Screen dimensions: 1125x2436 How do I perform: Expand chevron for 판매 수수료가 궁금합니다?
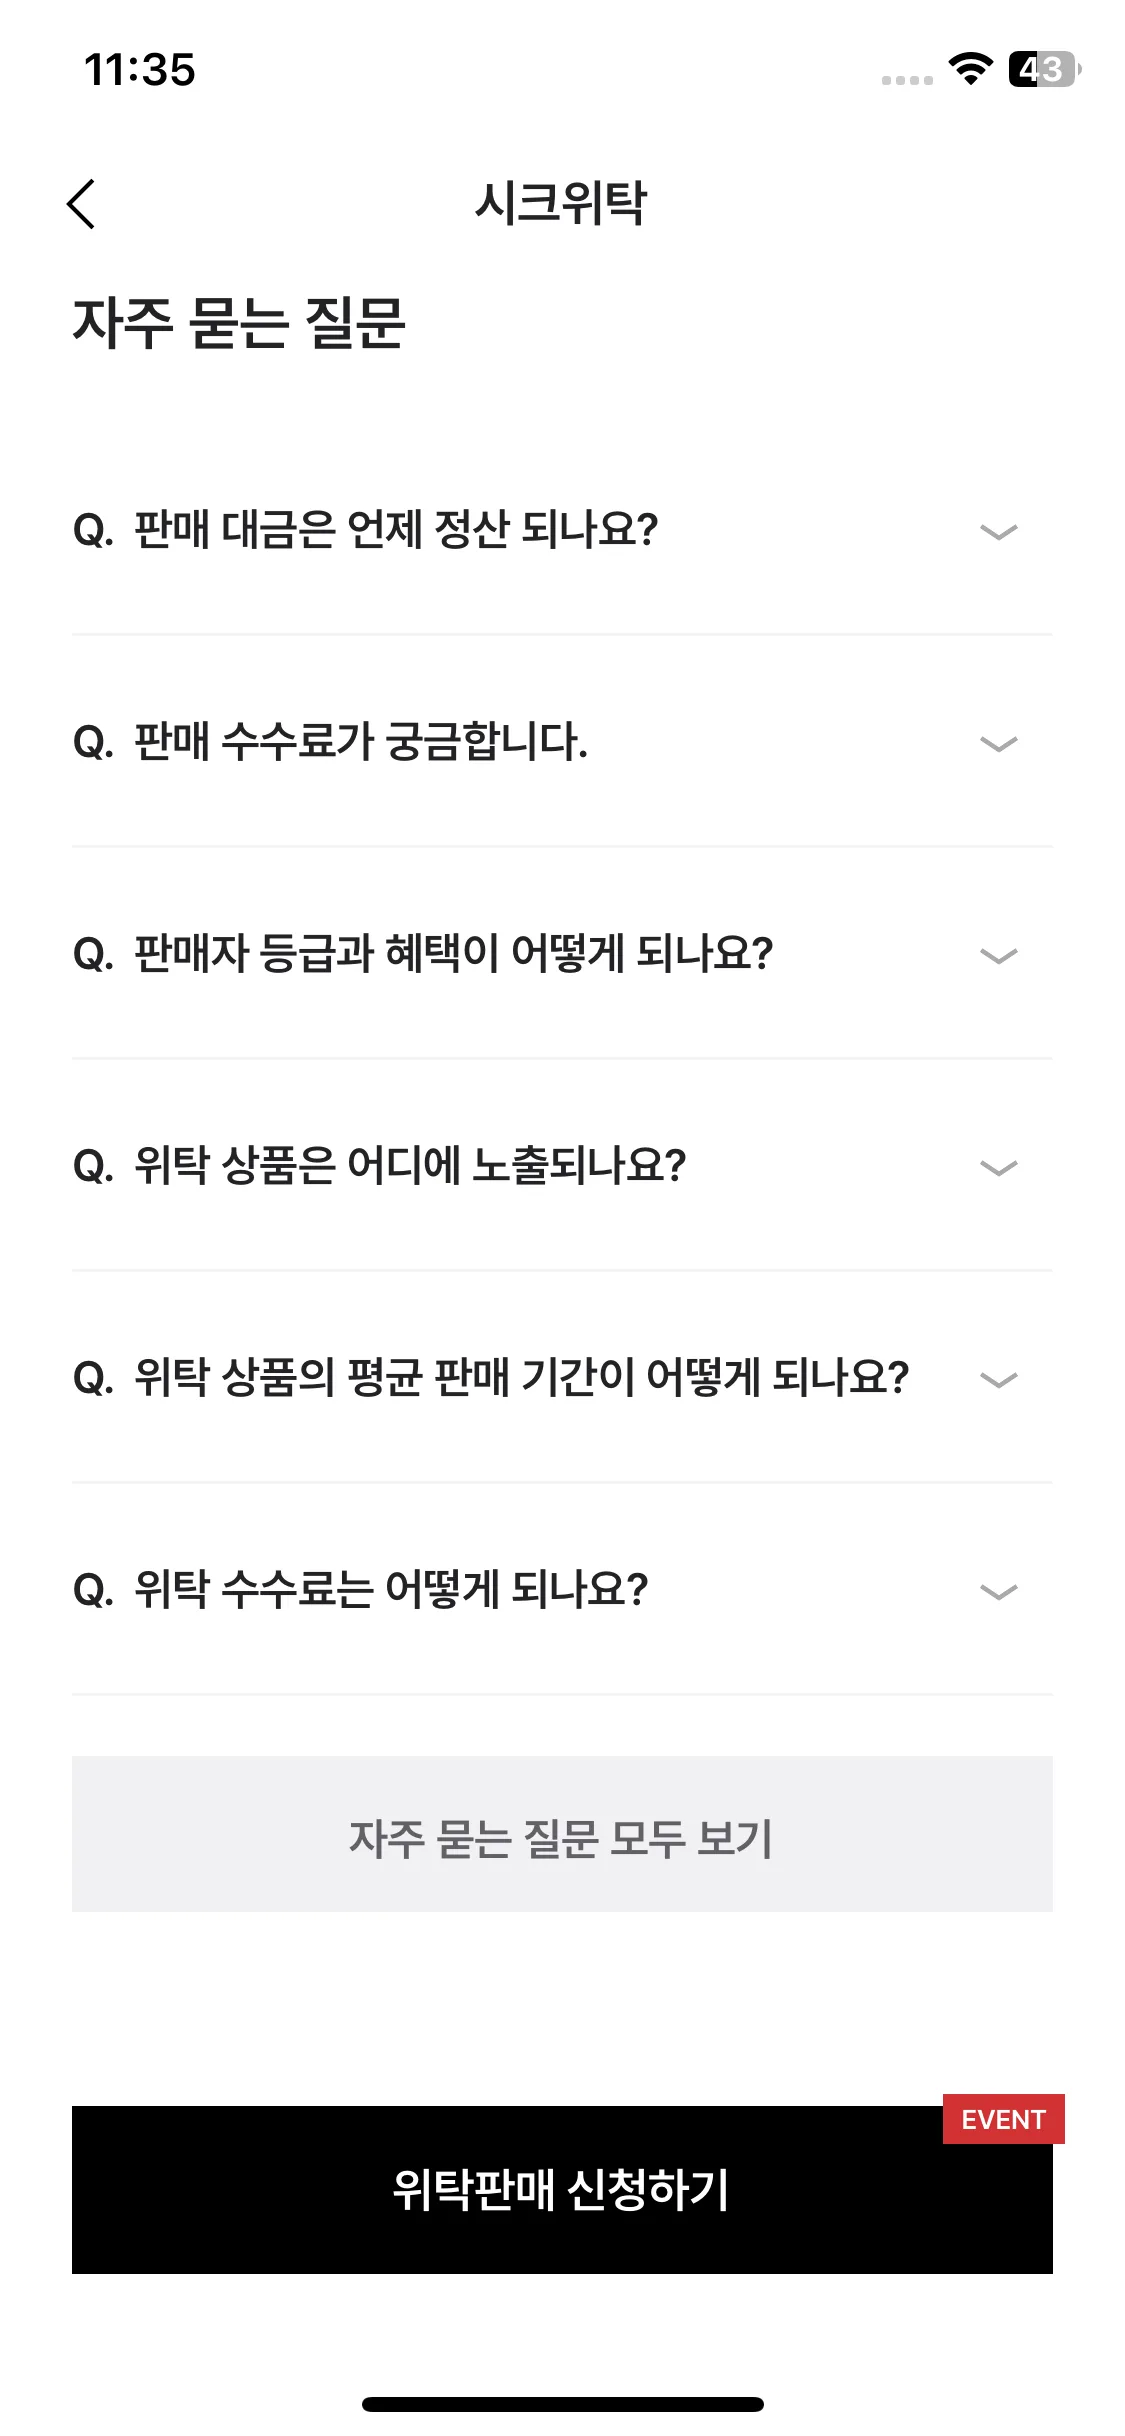coord(998,744)
